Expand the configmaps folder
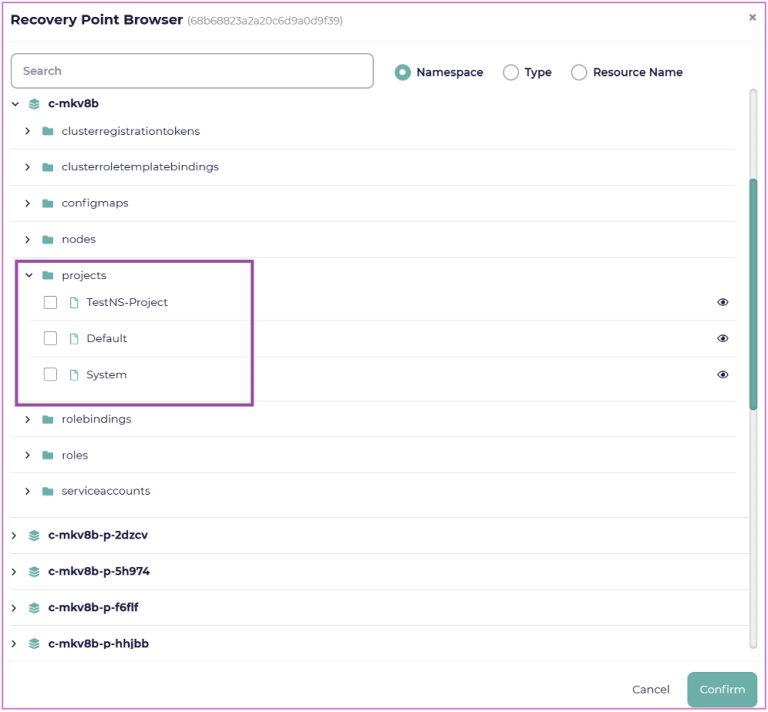 click(27, 203)
